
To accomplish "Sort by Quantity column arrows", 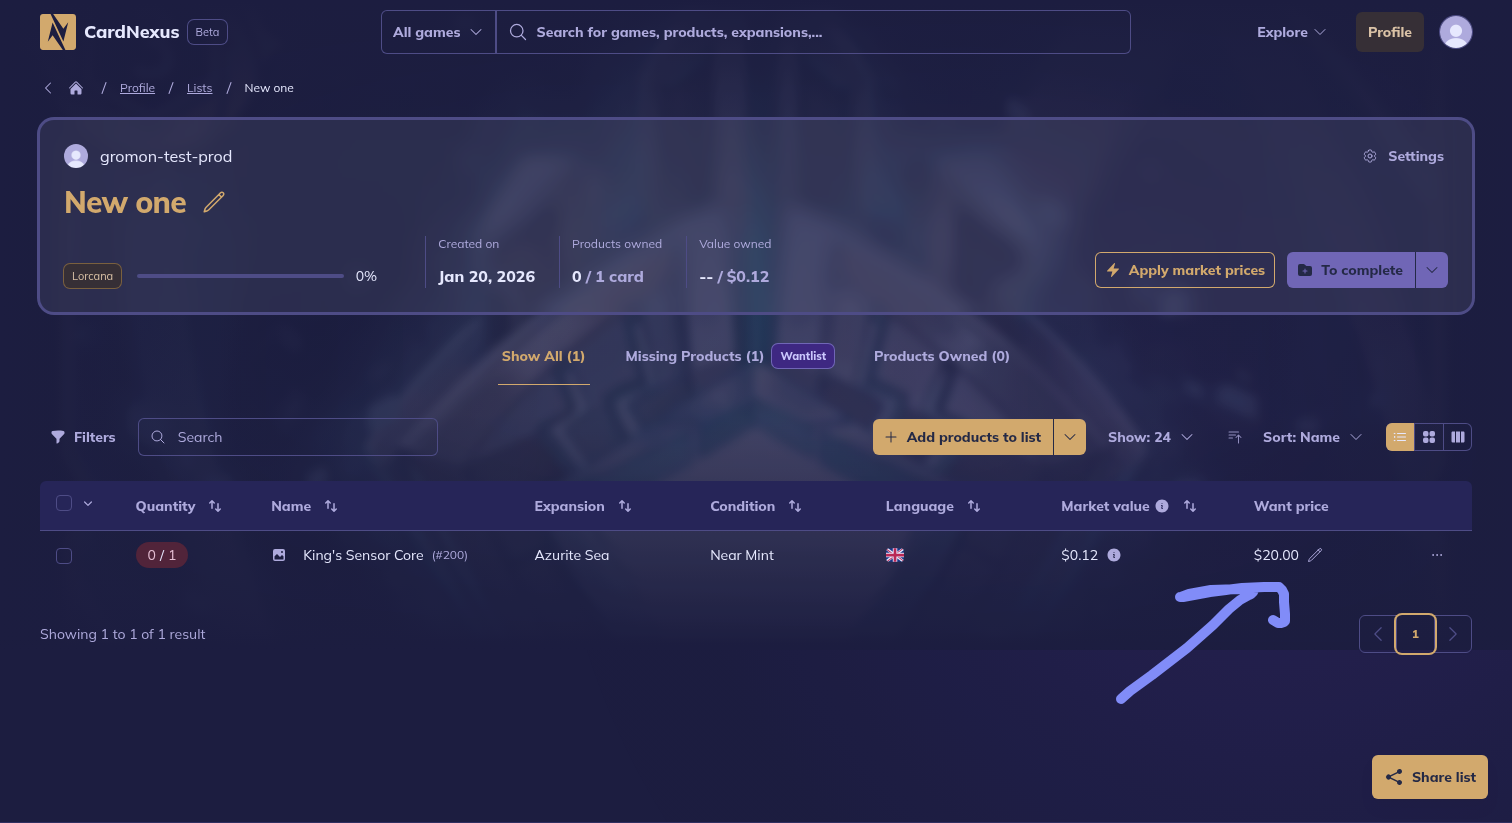I will (x=215, y=506).
